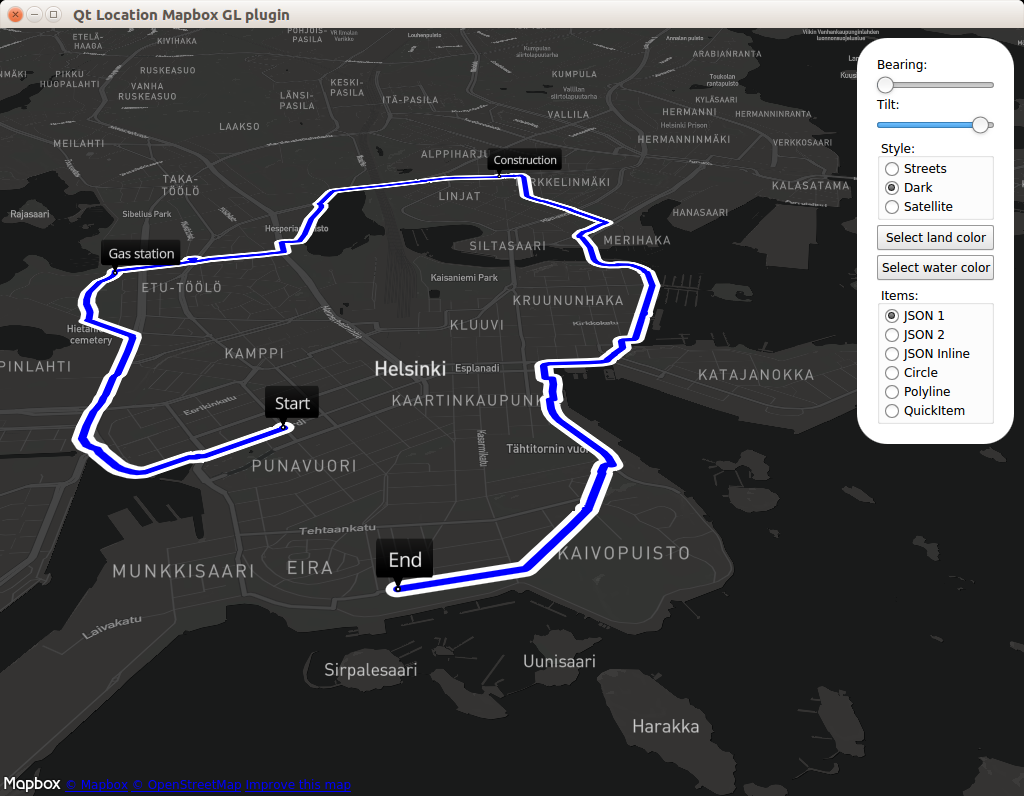The height and width of the screenshot is (796, 1024).
Task: Click the KAMPPI district label
Action: [254, 353]
